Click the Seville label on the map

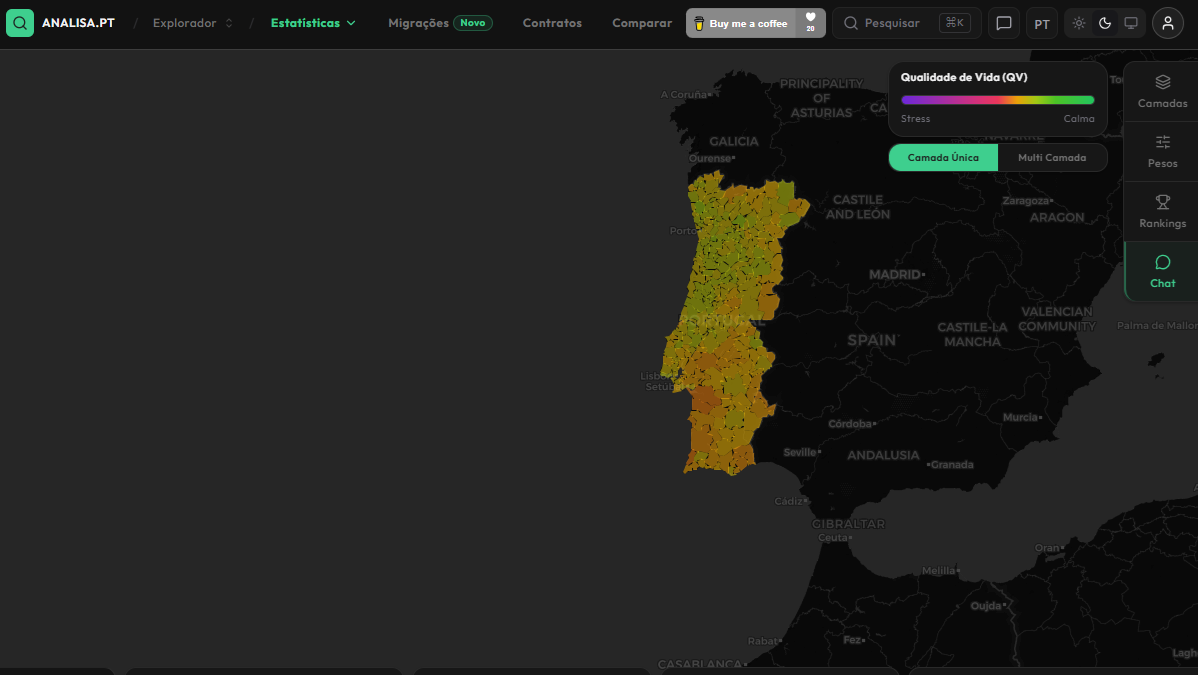point(799,453)
